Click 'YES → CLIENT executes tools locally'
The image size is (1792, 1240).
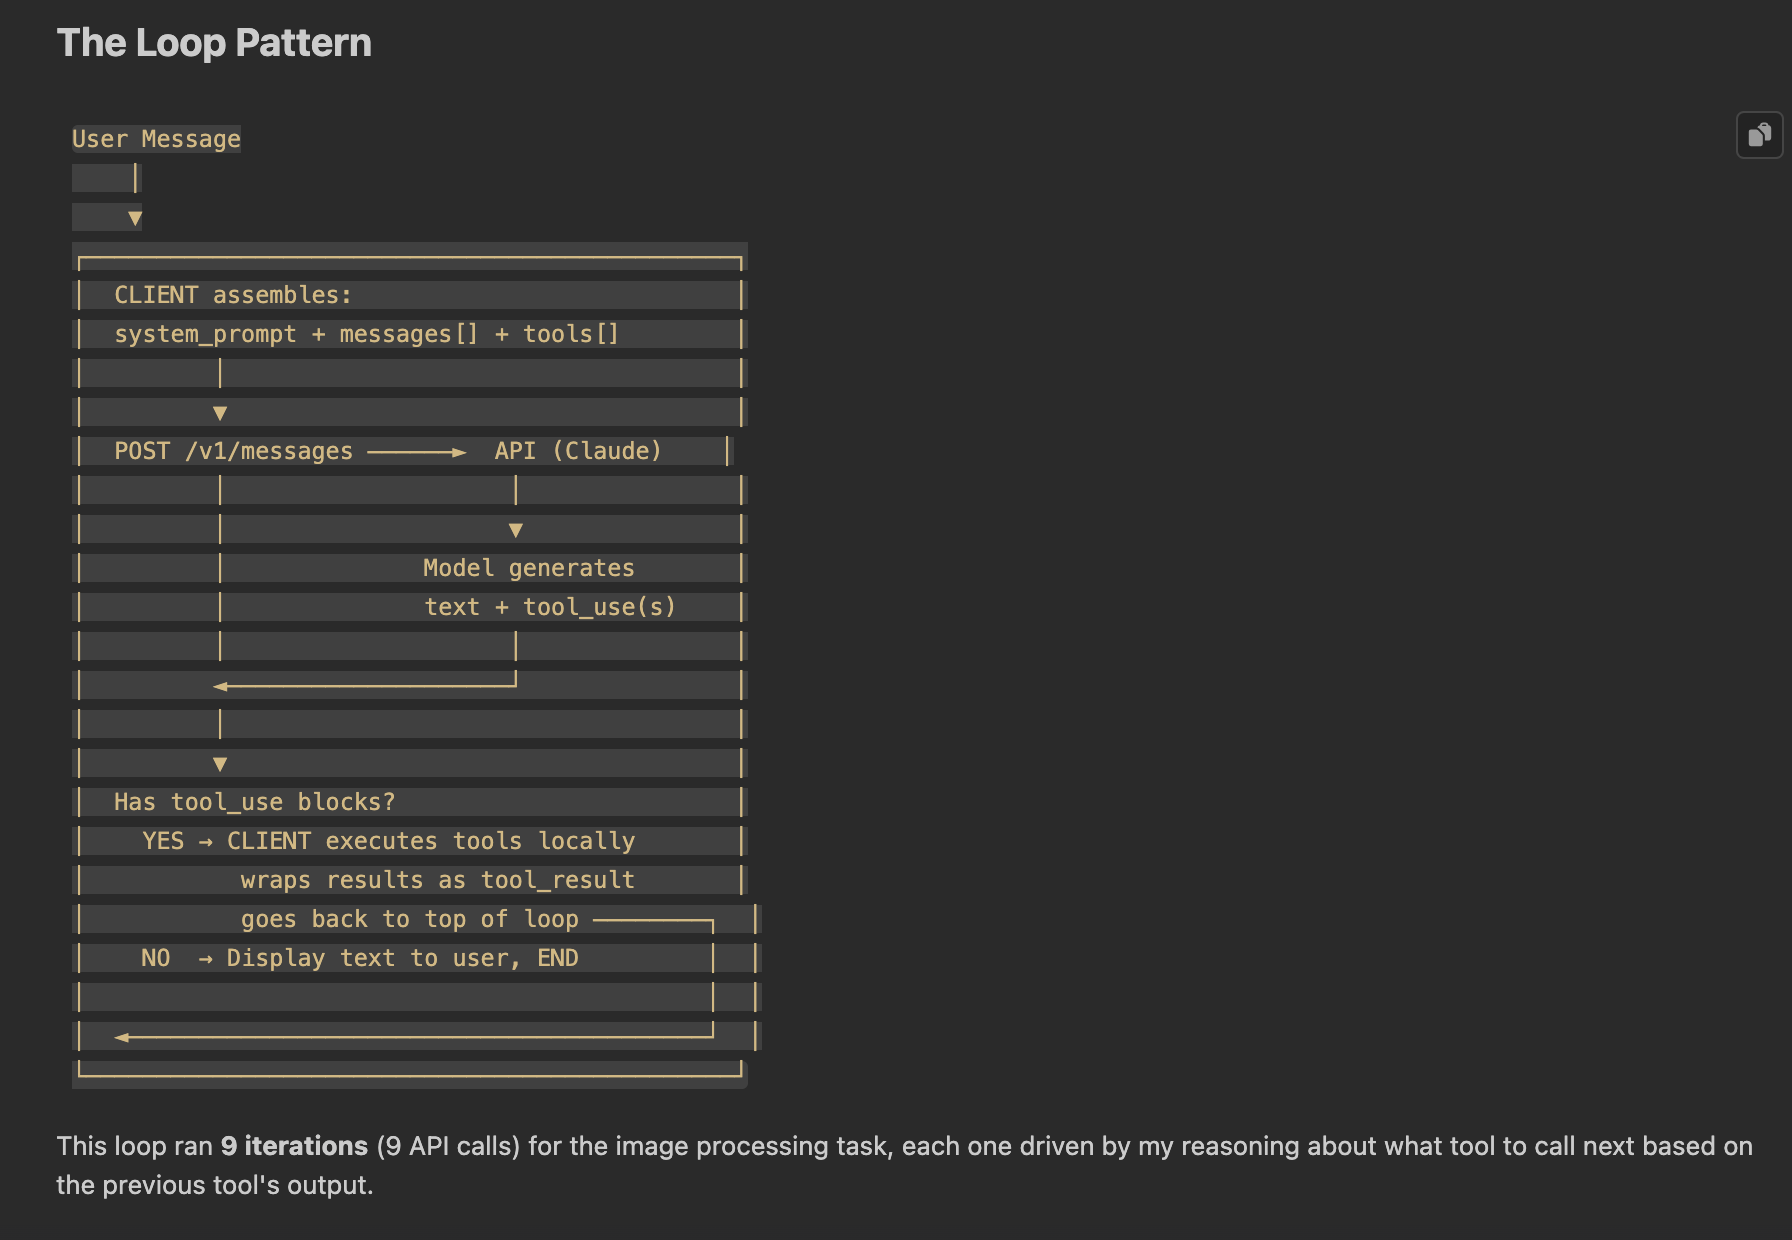pos(388,841)
